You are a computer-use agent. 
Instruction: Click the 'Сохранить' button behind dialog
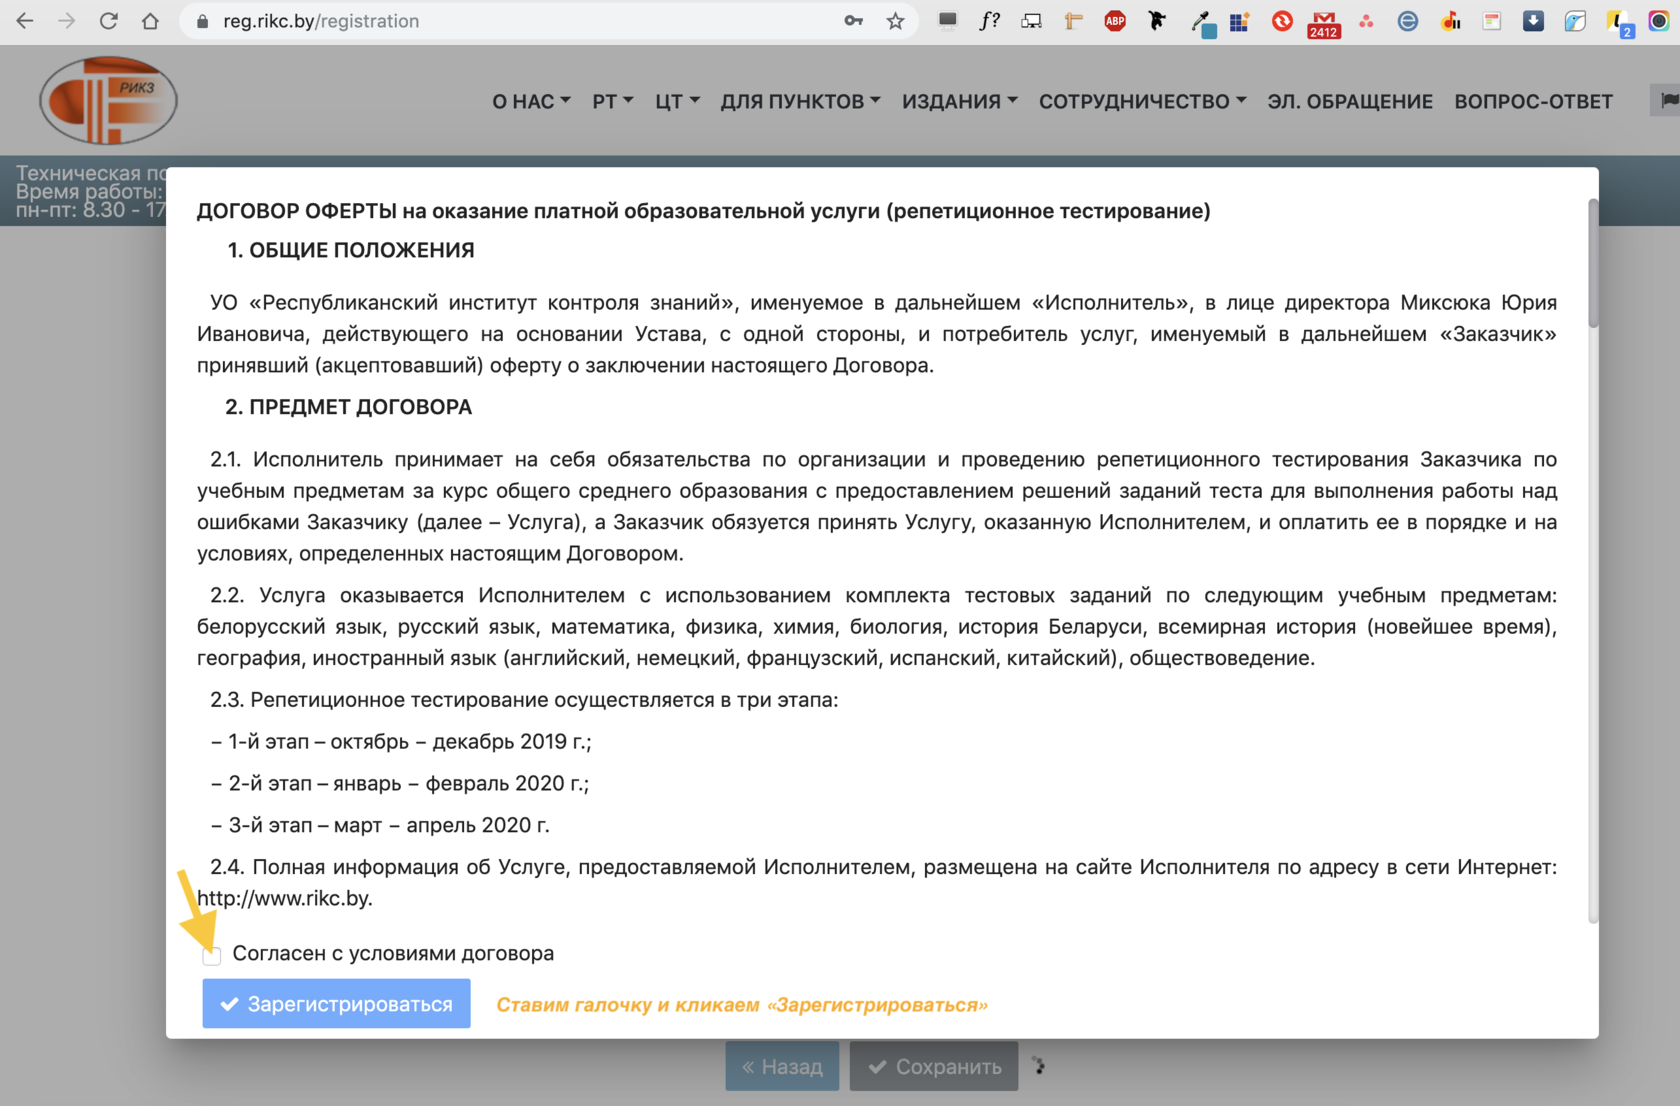coord(934,1067)
